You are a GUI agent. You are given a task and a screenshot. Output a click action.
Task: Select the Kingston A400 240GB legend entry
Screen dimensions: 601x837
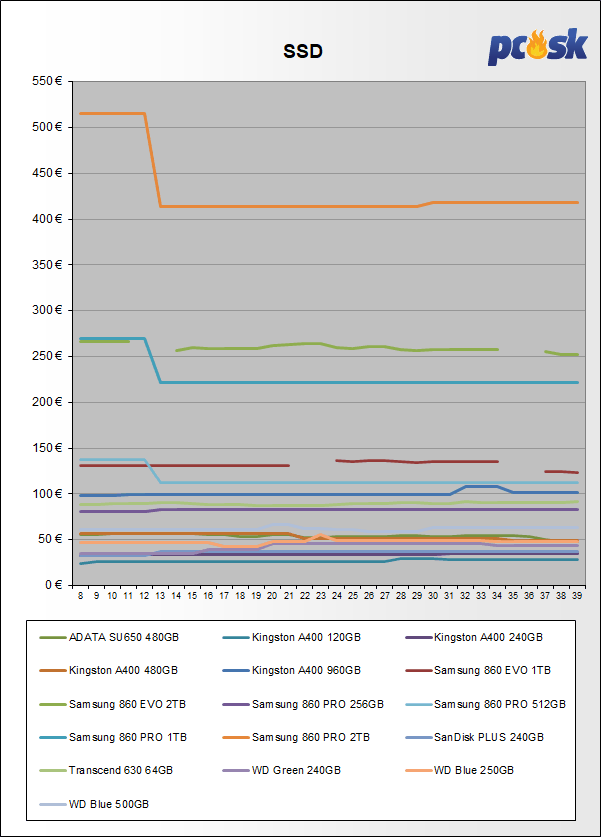click(x=474, y=637)
